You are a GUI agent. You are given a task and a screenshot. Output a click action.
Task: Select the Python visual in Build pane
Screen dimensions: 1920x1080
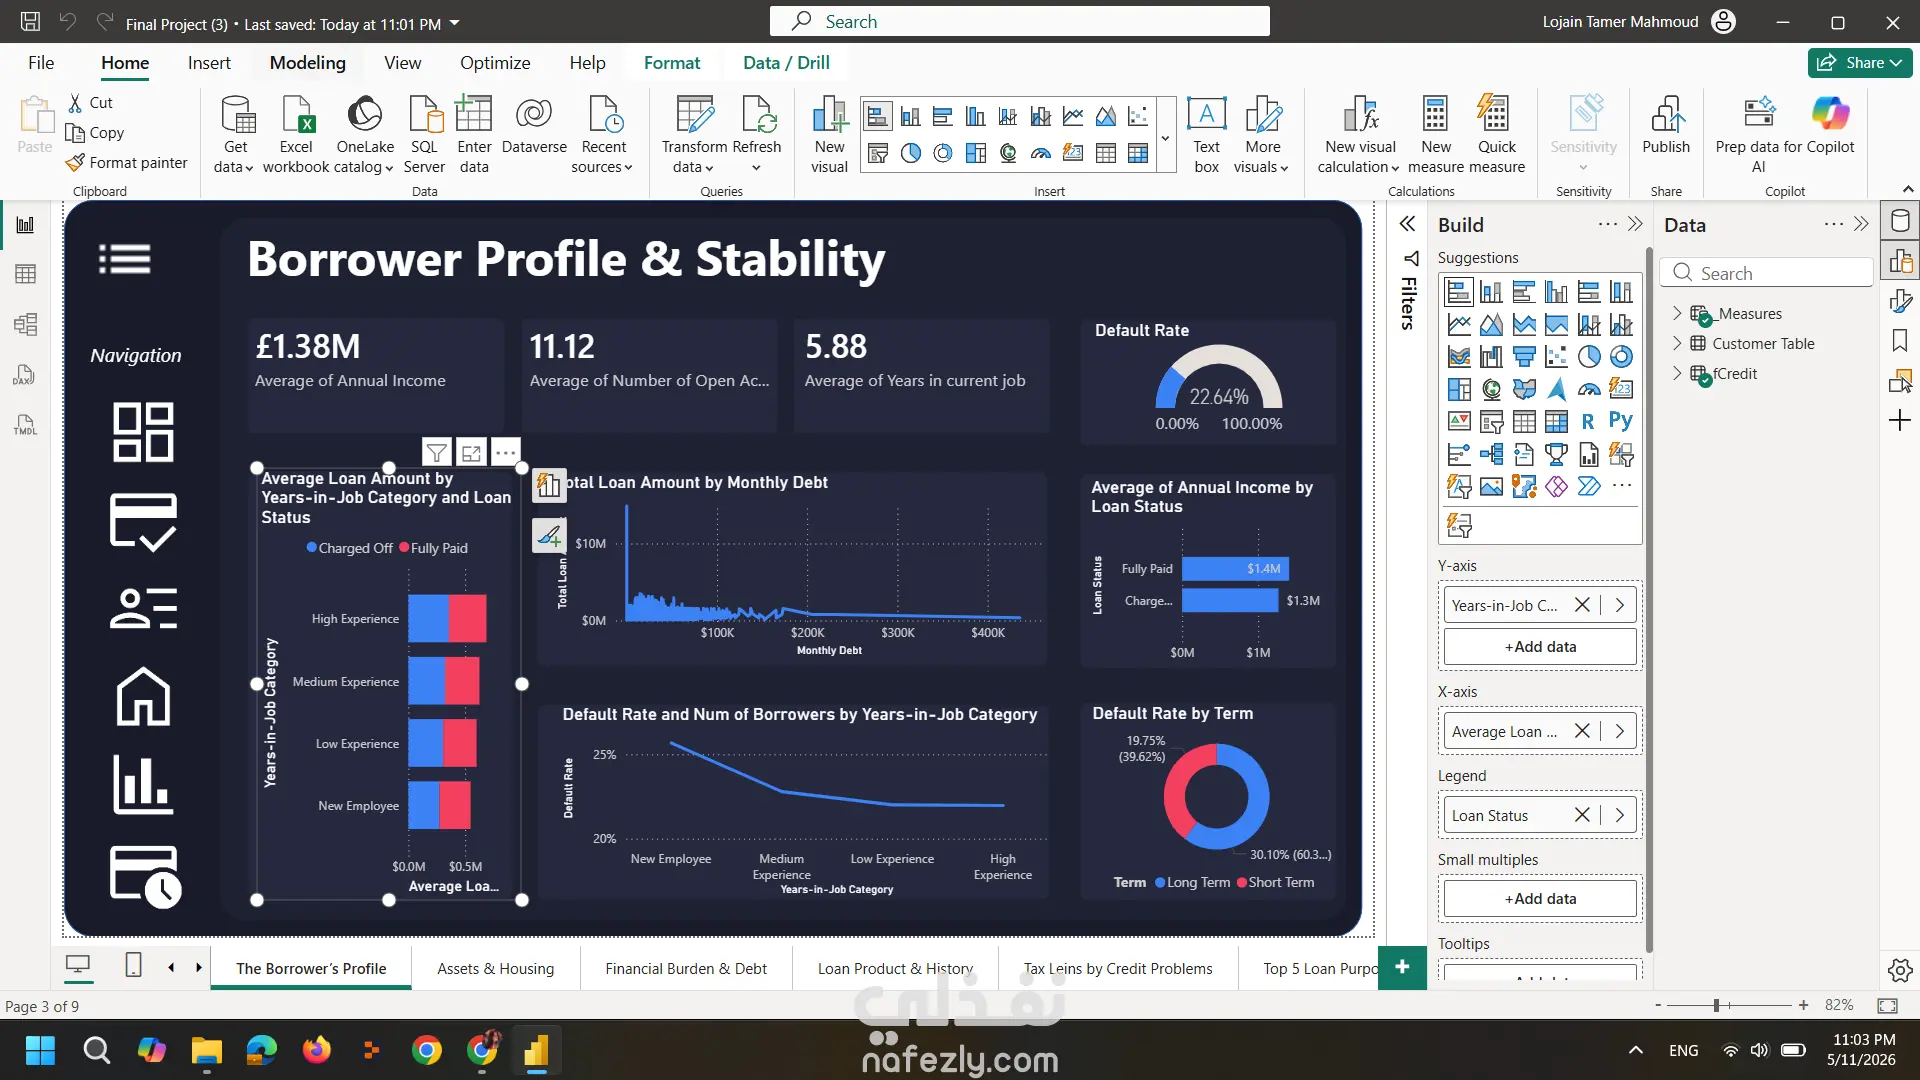coord(1621,422)
